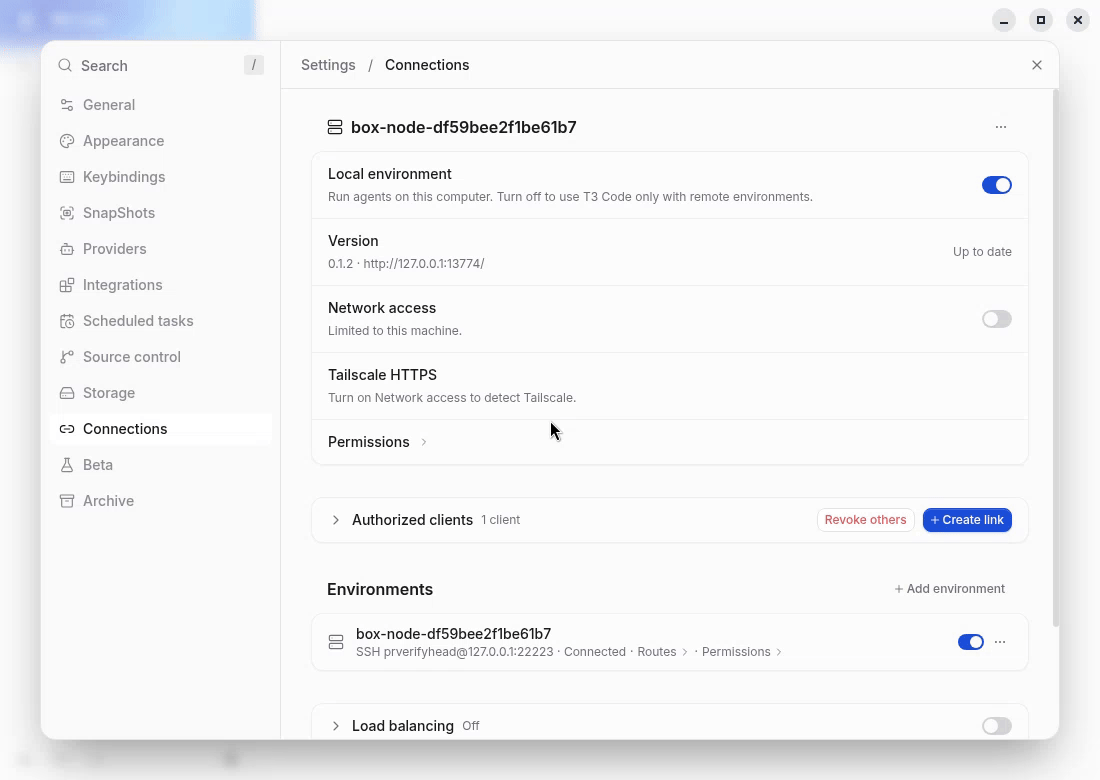Click the slash shortcut badge in search
Image resolution: width=1100 pixels, height=780 pixels.
pos(254,65)
